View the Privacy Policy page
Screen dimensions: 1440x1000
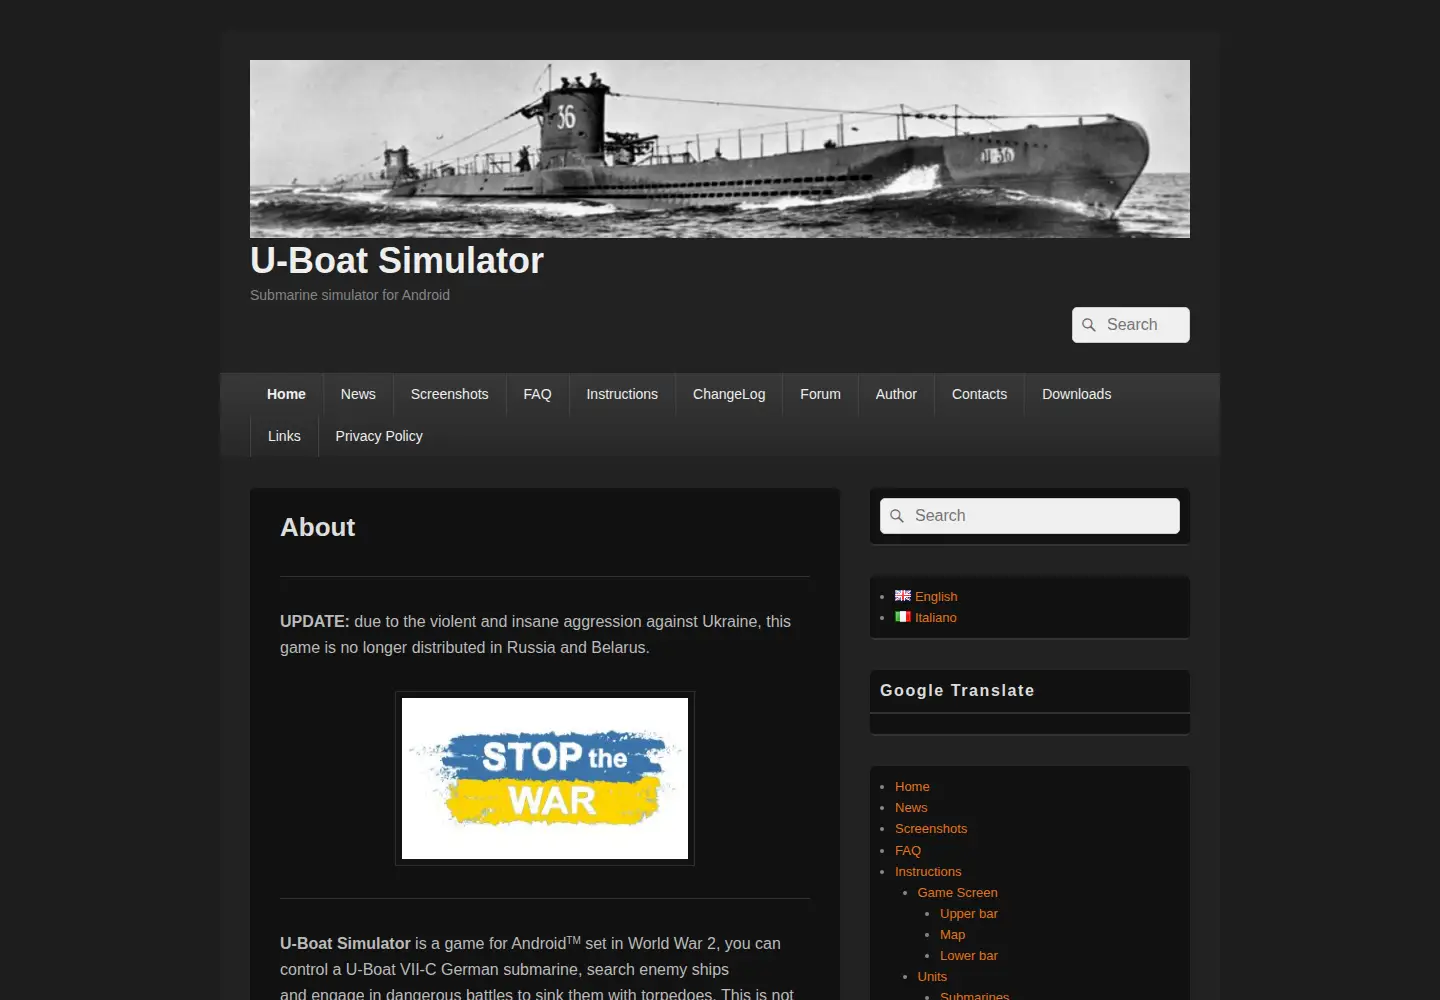(379, 436)
